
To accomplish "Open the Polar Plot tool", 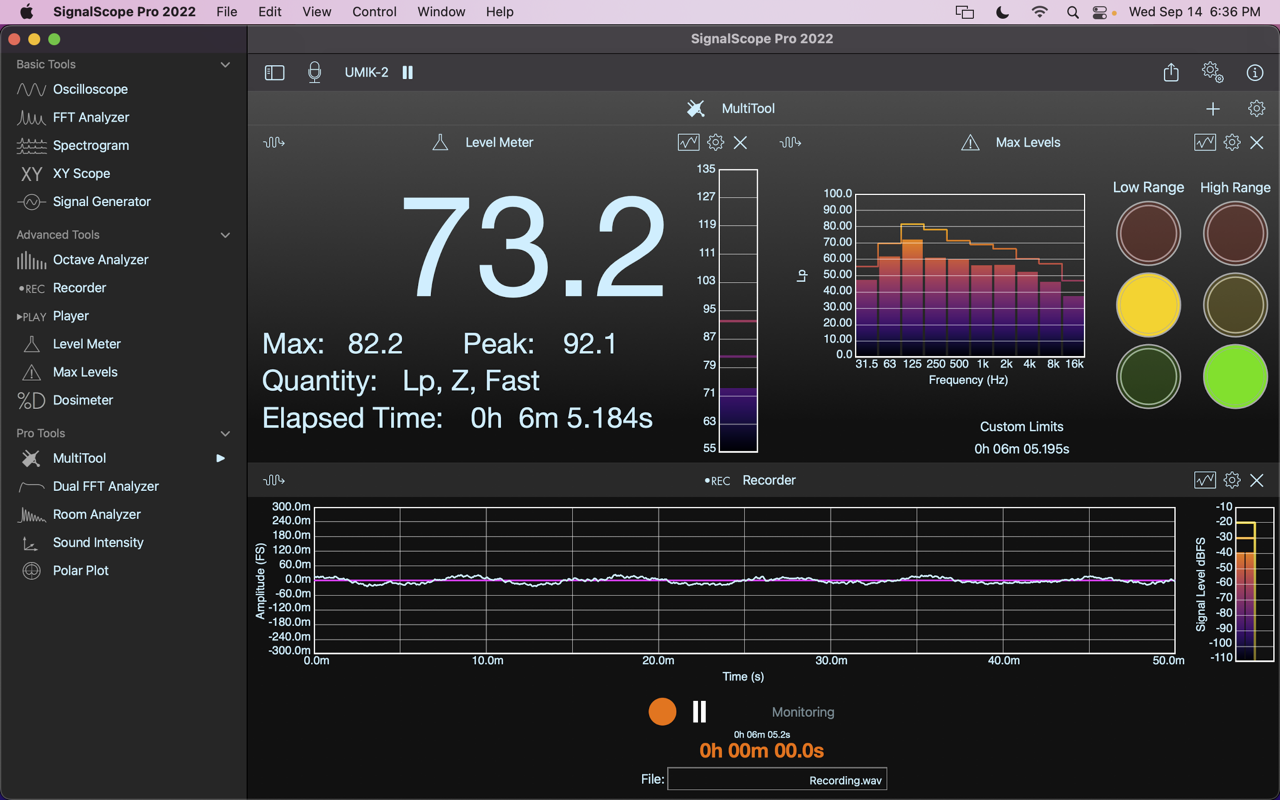I will (80, 570).
